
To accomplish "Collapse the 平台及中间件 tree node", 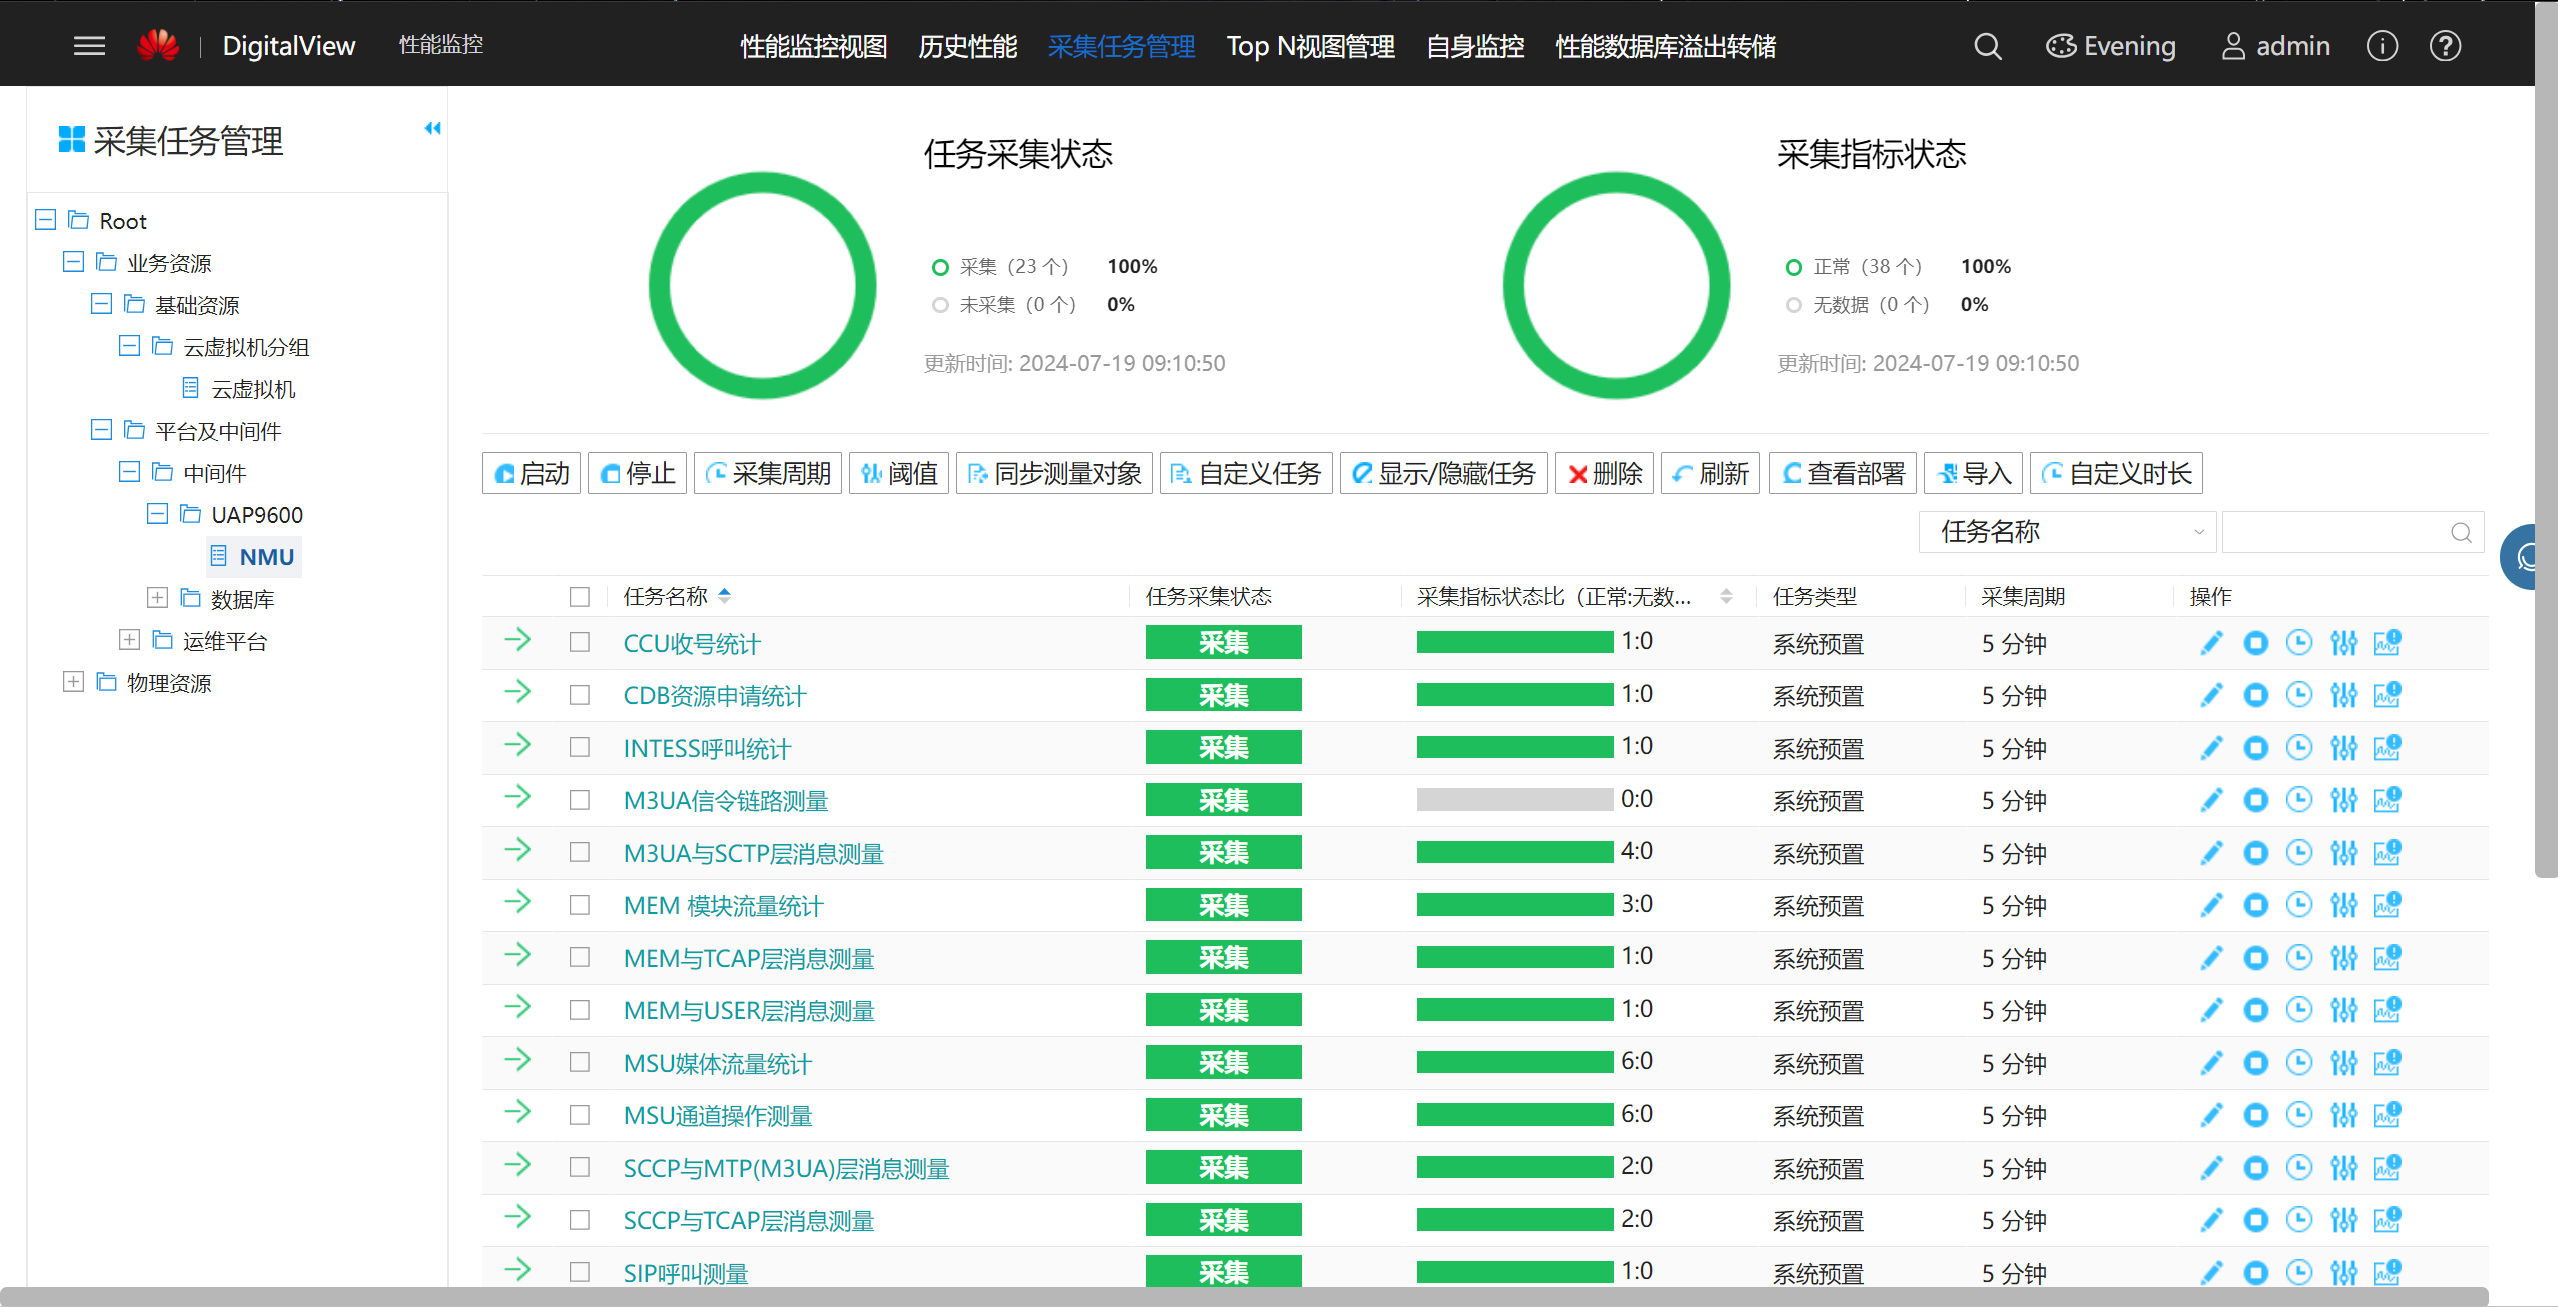I will tap(101, 429).
